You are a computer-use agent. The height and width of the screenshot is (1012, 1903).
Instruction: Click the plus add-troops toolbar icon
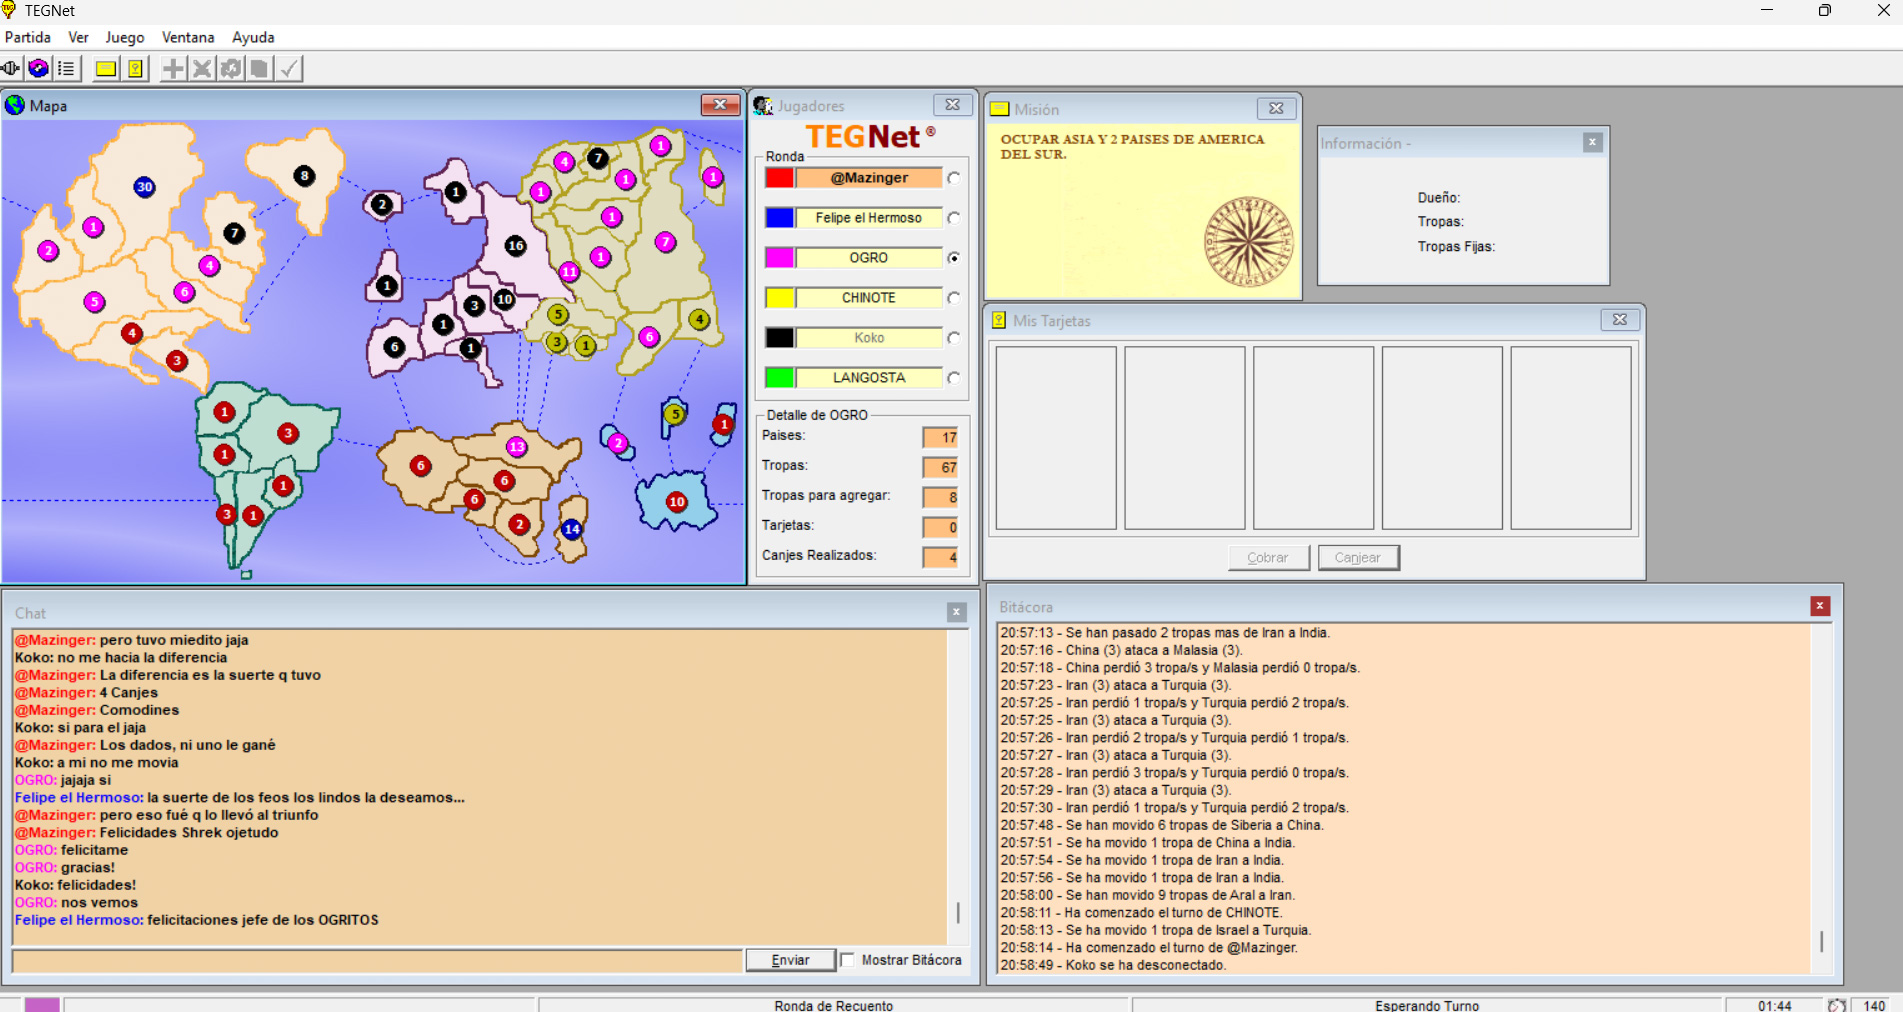[173, 68]
